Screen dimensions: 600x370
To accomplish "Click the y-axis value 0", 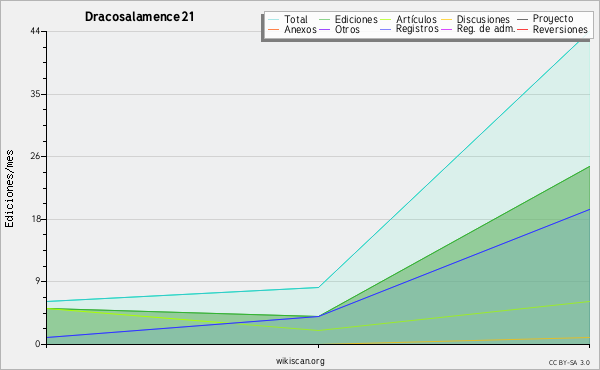I will click(x=38, y=344).
